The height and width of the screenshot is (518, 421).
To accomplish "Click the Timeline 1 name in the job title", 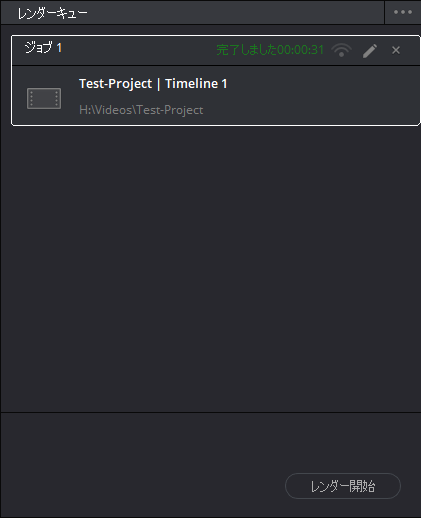I will pos(196,84).
